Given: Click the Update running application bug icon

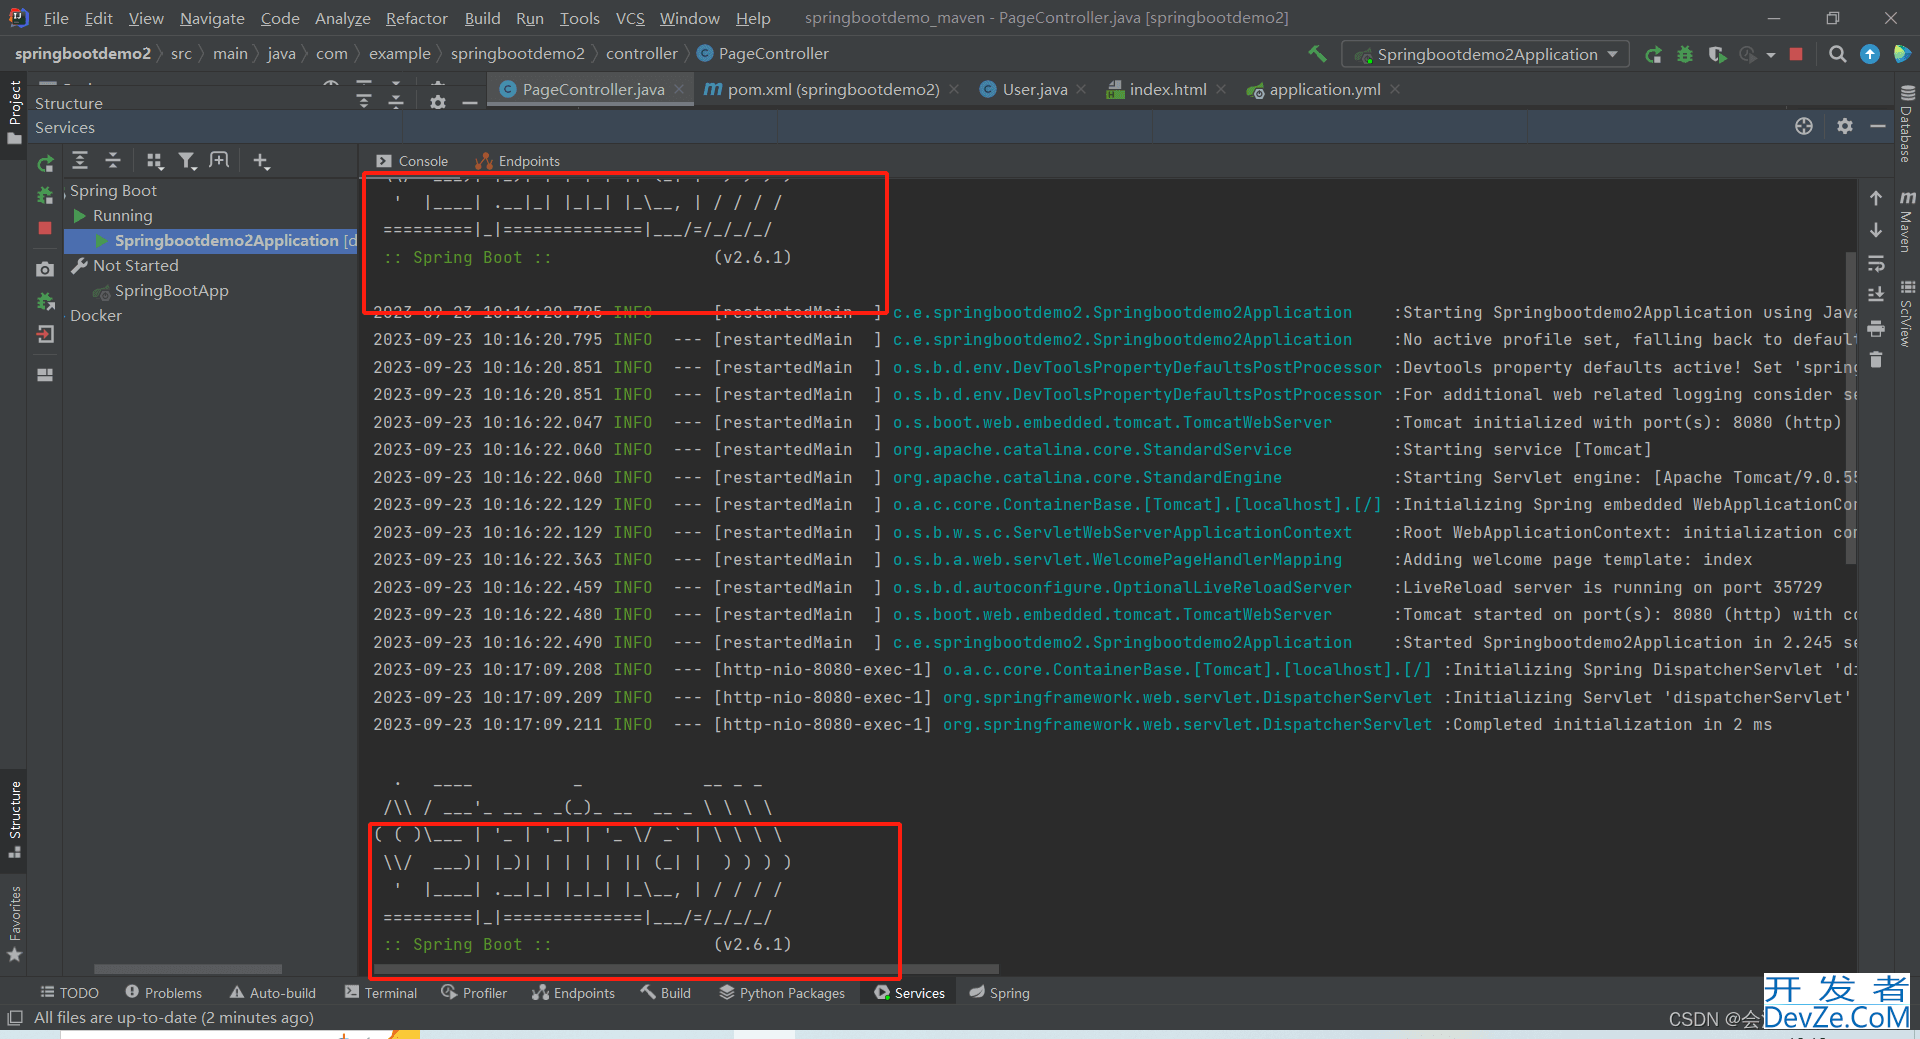Looking at the screenshot, I should (x=45, y=301).
